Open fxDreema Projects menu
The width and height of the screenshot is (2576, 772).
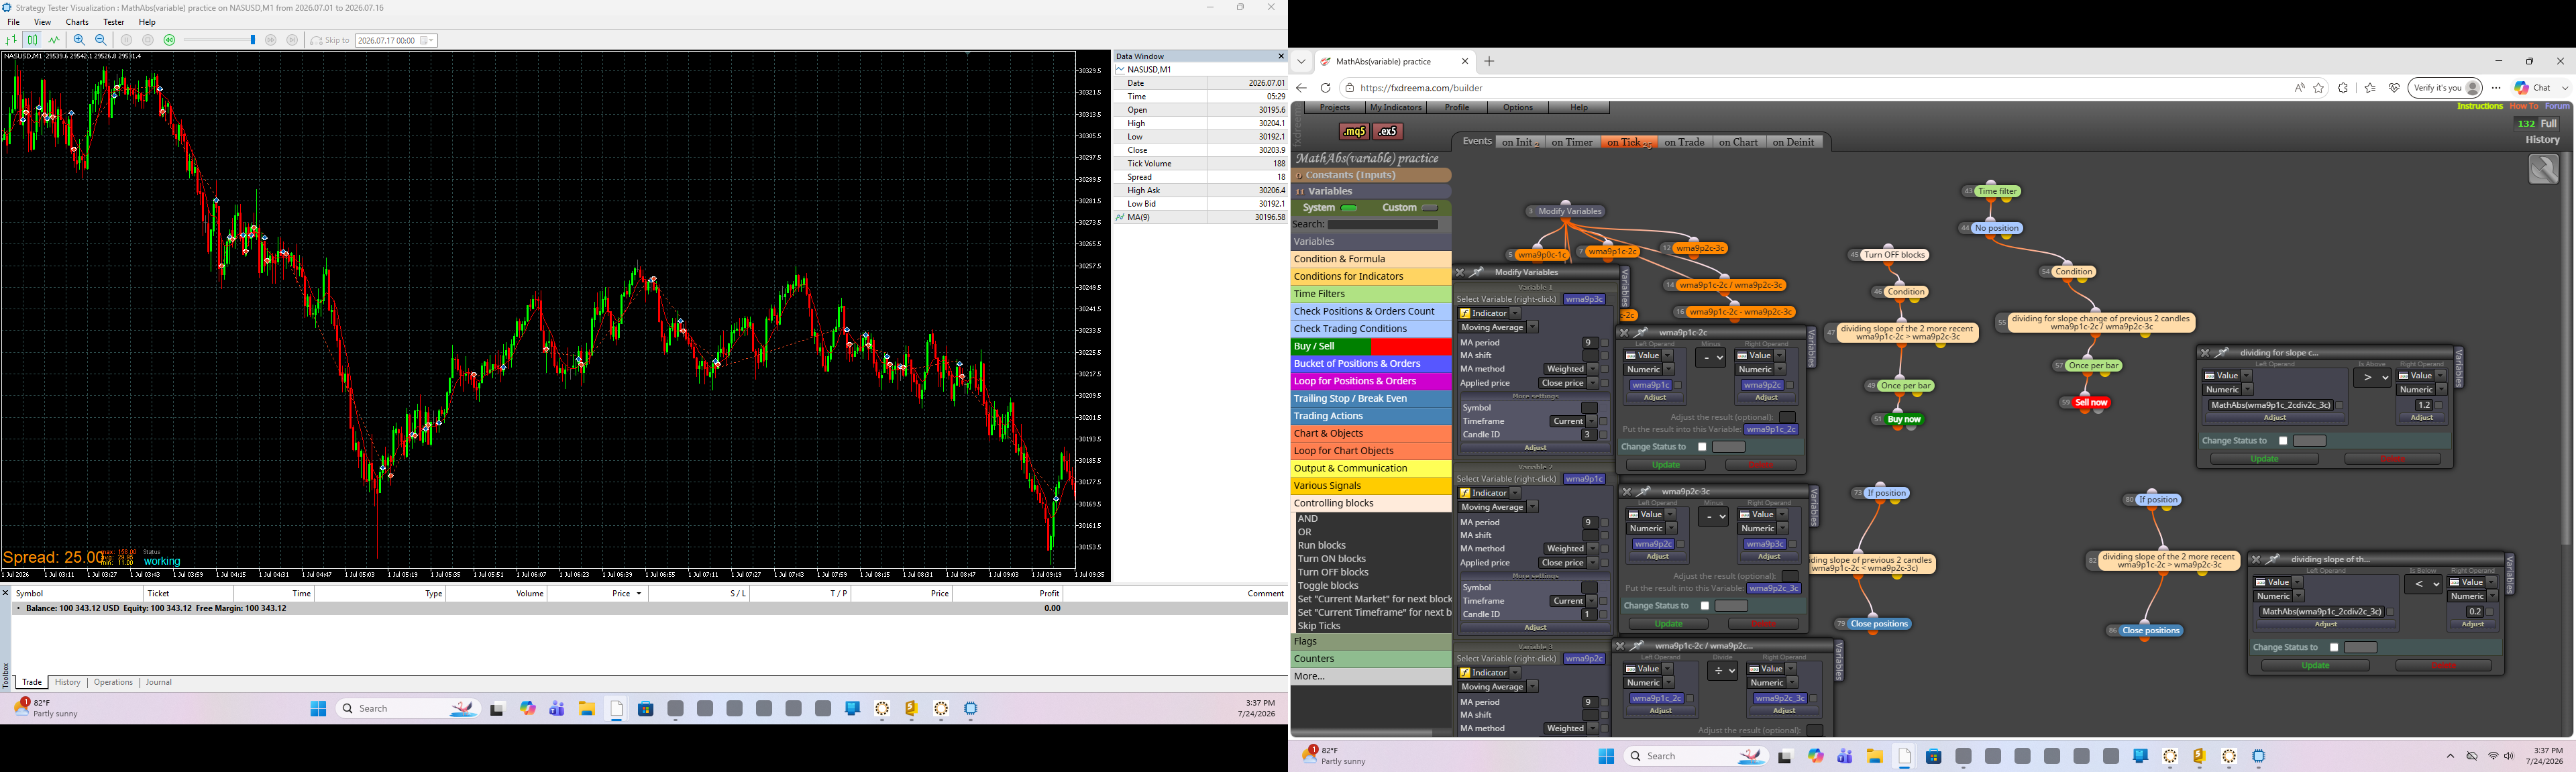click(x=1335, y=107)
